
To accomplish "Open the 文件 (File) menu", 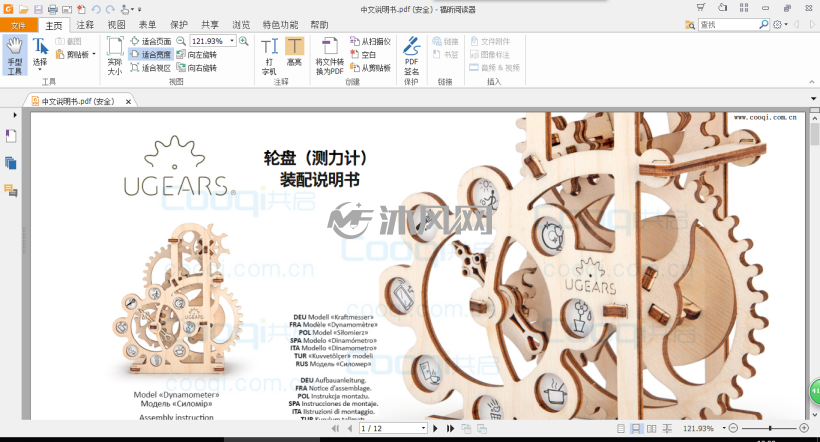I will (19, 25).
